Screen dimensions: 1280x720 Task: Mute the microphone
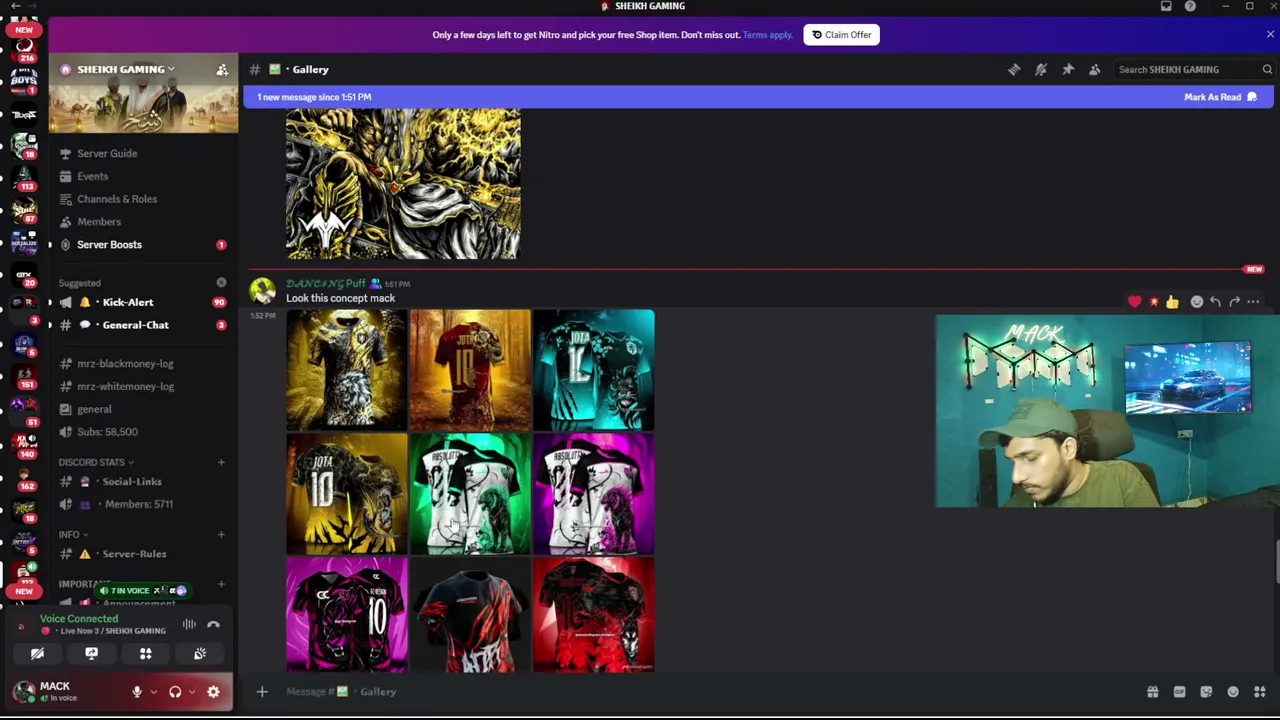point(137,692)
